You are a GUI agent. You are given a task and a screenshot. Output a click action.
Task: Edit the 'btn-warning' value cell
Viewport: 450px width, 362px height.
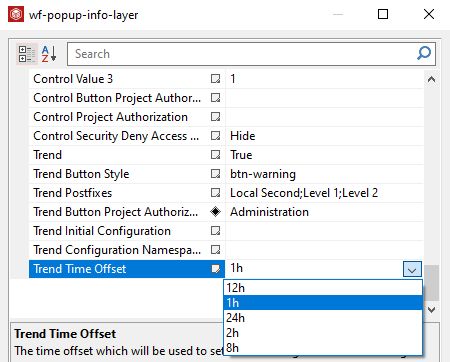point(324,174)
